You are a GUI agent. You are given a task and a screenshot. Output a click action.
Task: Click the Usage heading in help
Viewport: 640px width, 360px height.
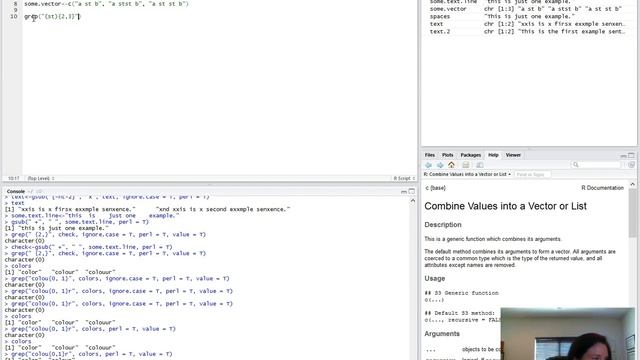[x=435, y=278]
